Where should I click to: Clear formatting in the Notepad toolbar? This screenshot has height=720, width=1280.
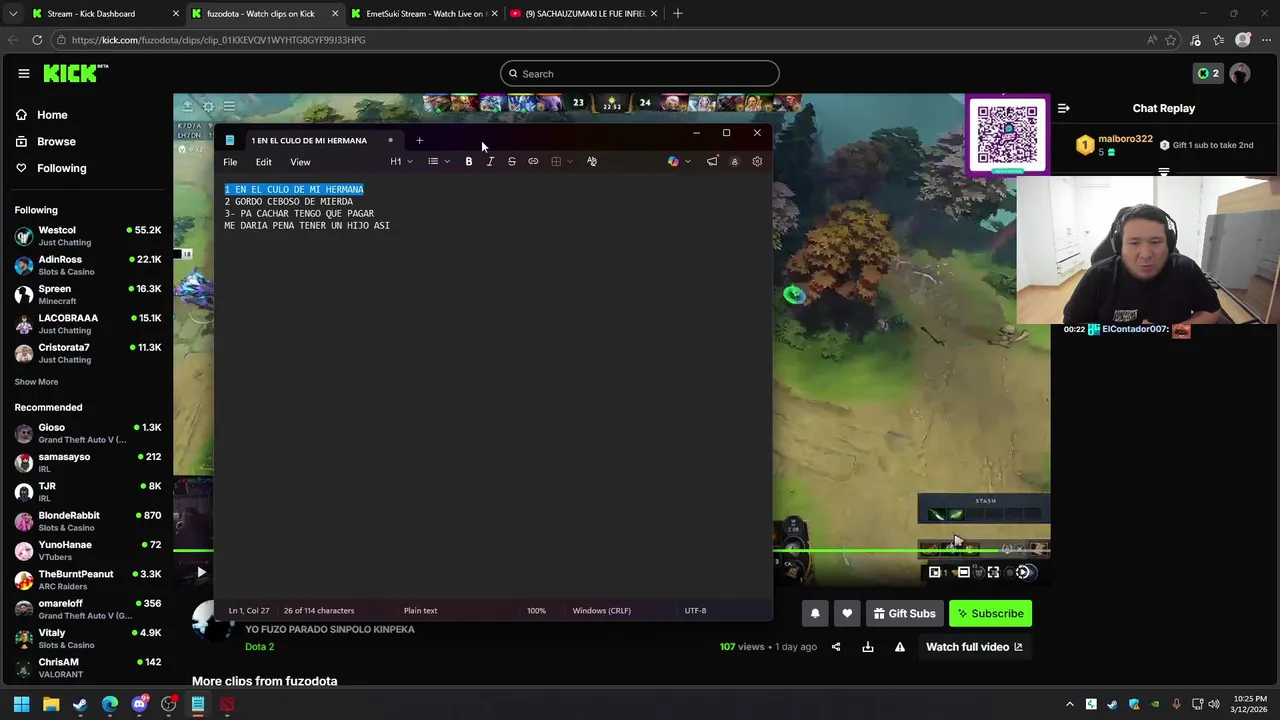pyautogui.click(x=592, y=162)
